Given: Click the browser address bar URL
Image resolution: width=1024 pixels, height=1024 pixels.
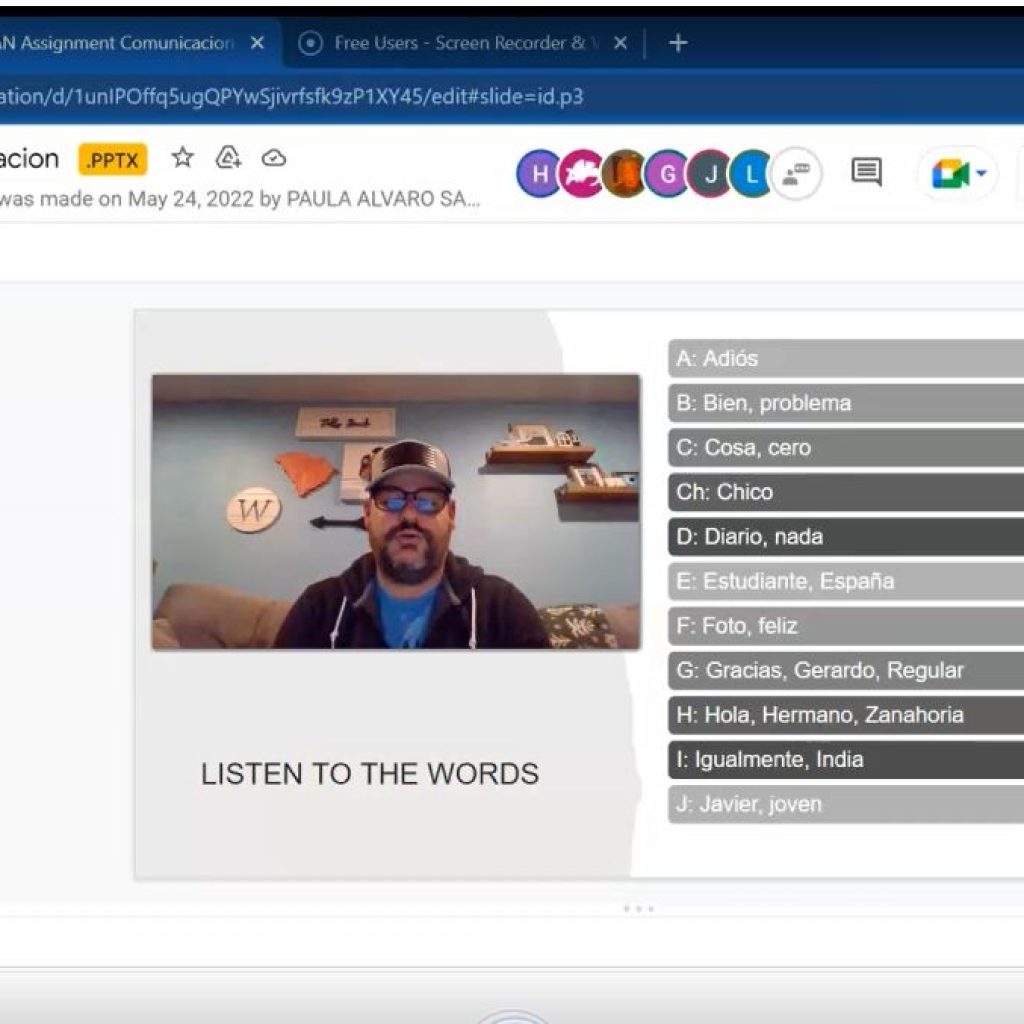Looking at the screenshot, I should [x=292, y=97].
